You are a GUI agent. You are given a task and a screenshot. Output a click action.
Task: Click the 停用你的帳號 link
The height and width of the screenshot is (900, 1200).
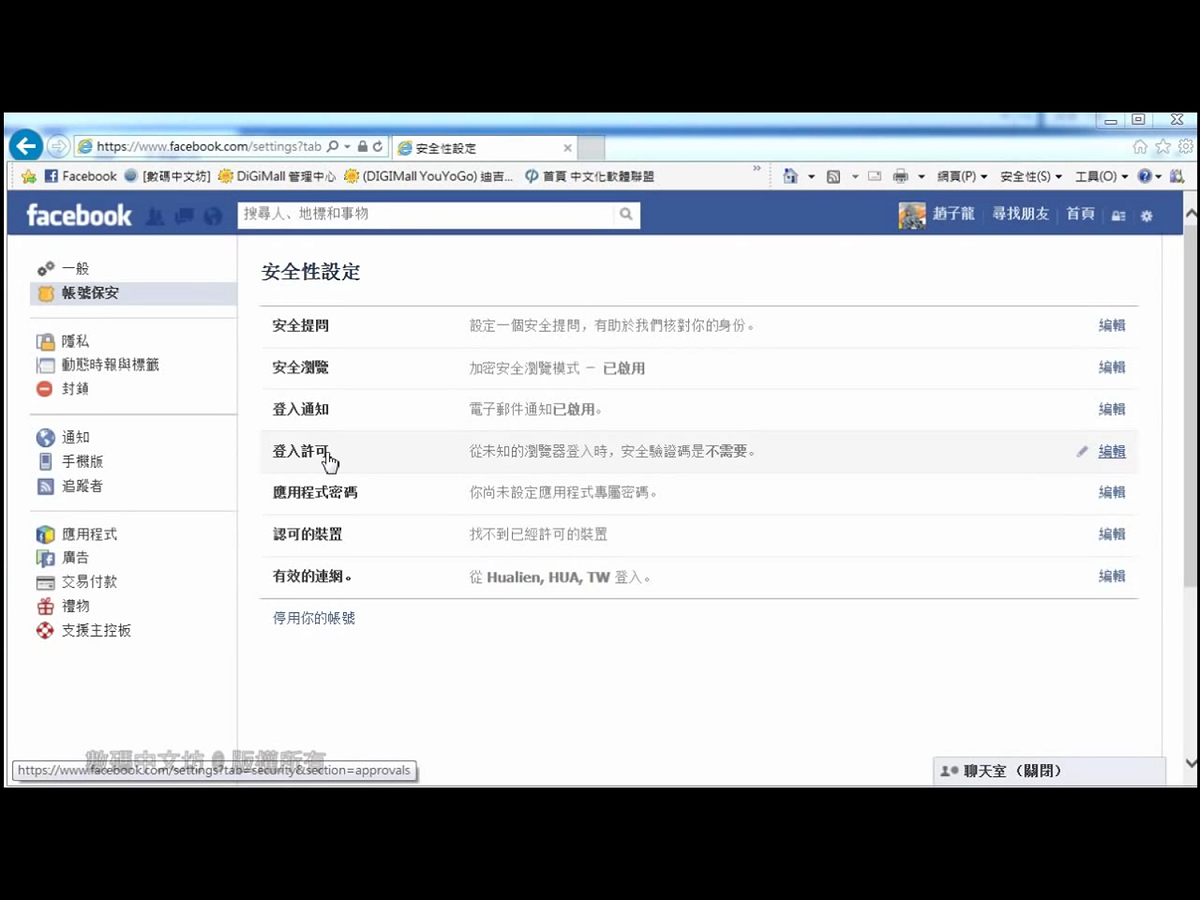pos(314,619)
